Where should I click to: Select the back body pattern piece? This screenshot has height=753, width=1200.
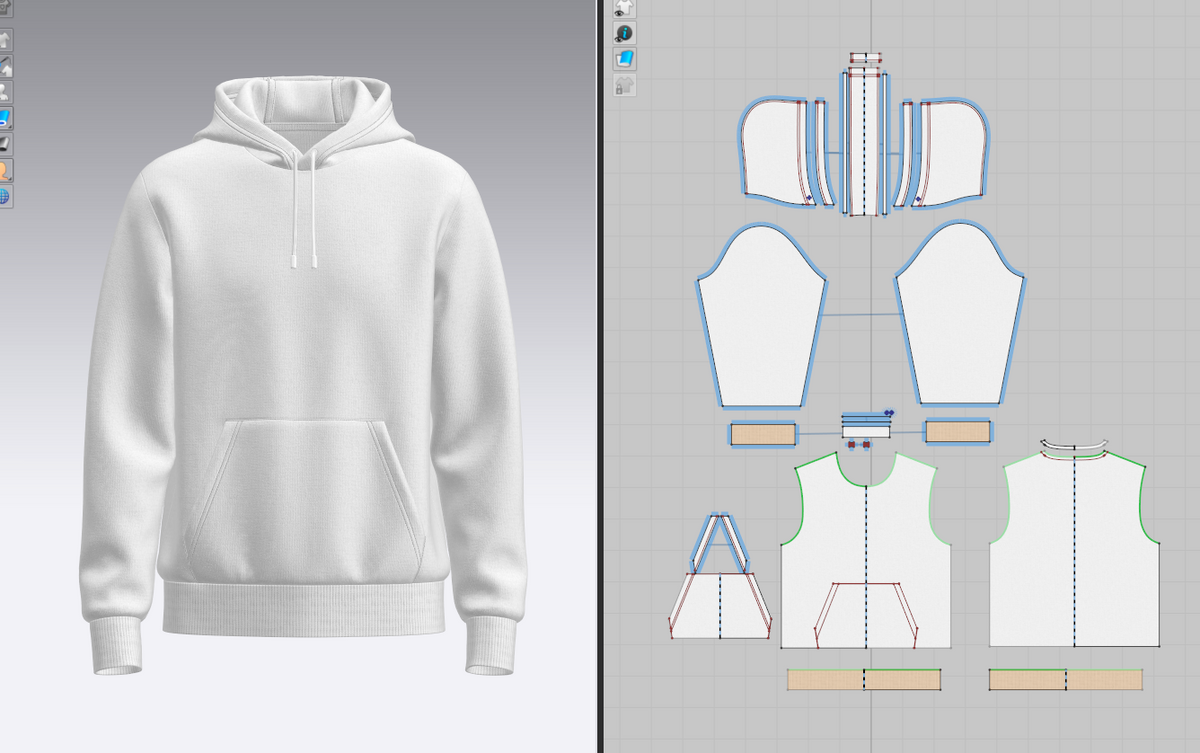1074,550
